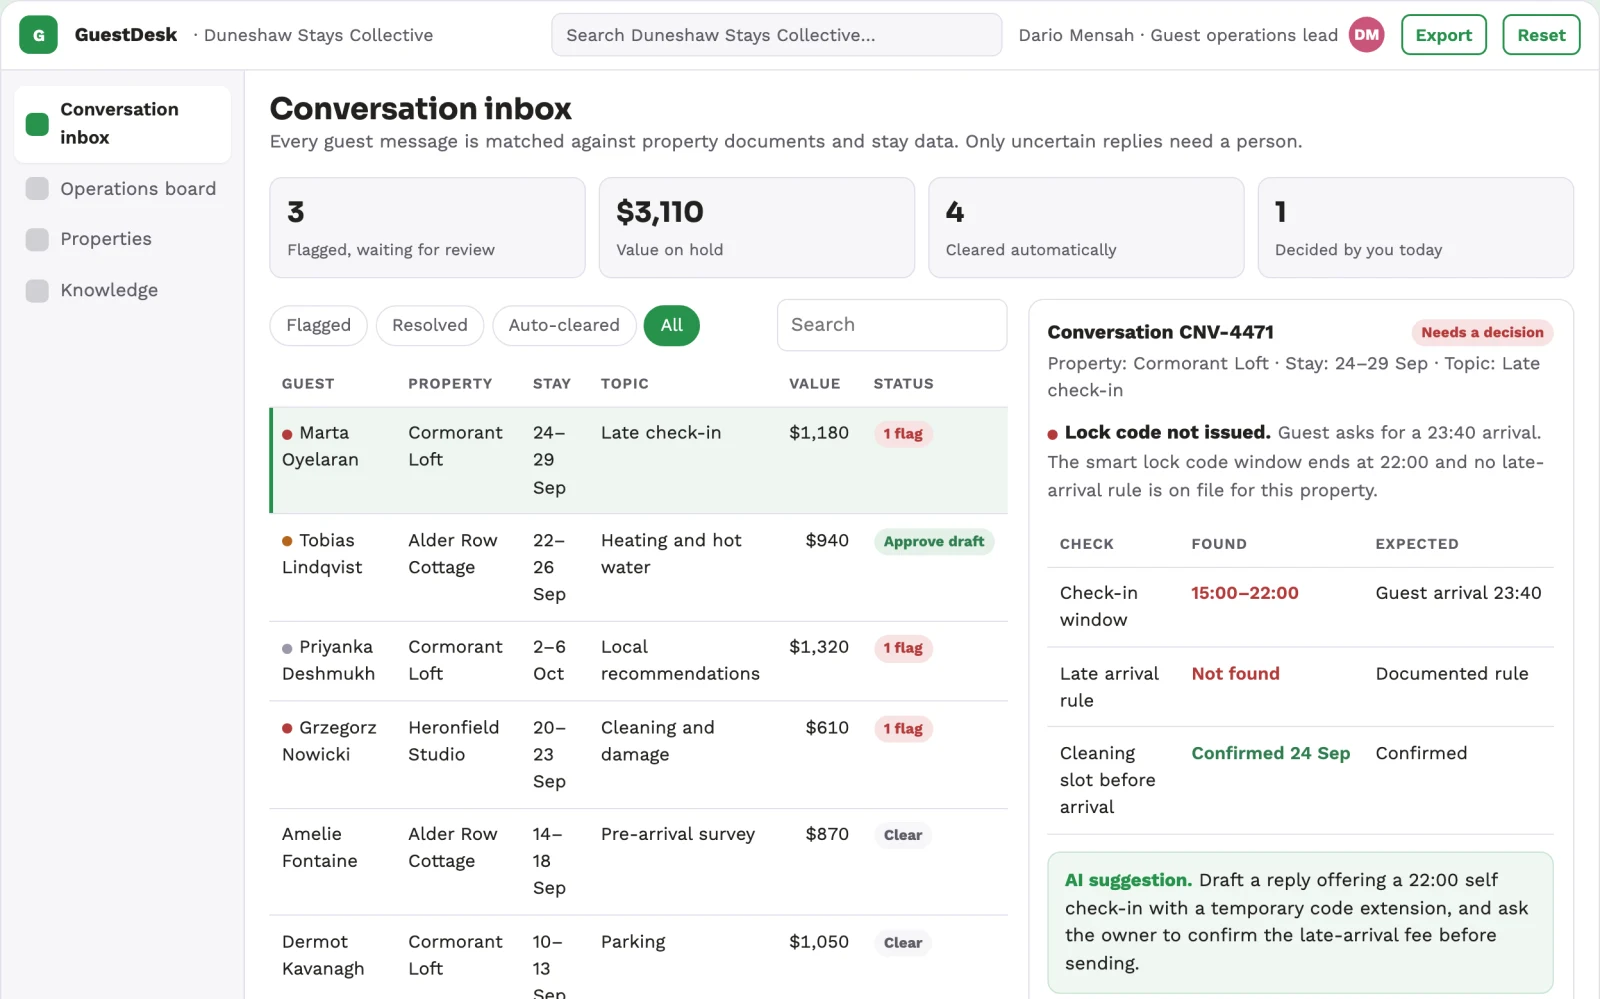1600x999 pixels.
Task: Click the Properties sidebar icon
Action: (x=37, y=239)
